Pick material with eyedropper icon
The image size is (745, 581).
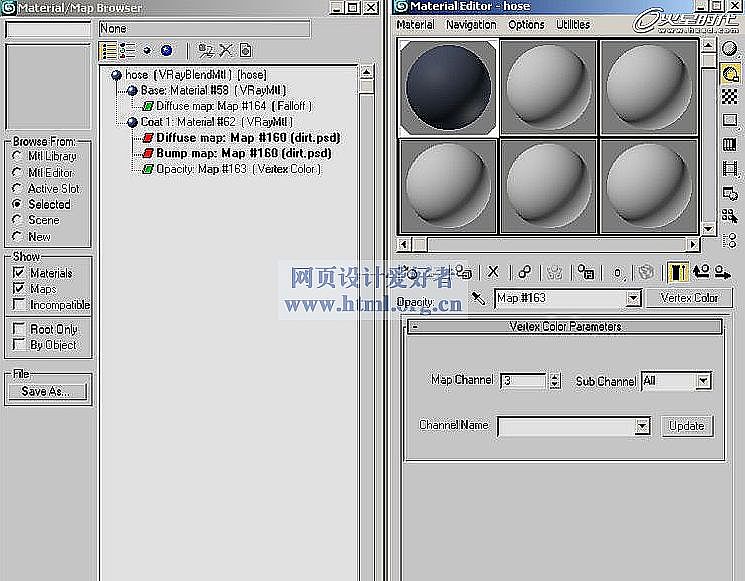[478, 298]
